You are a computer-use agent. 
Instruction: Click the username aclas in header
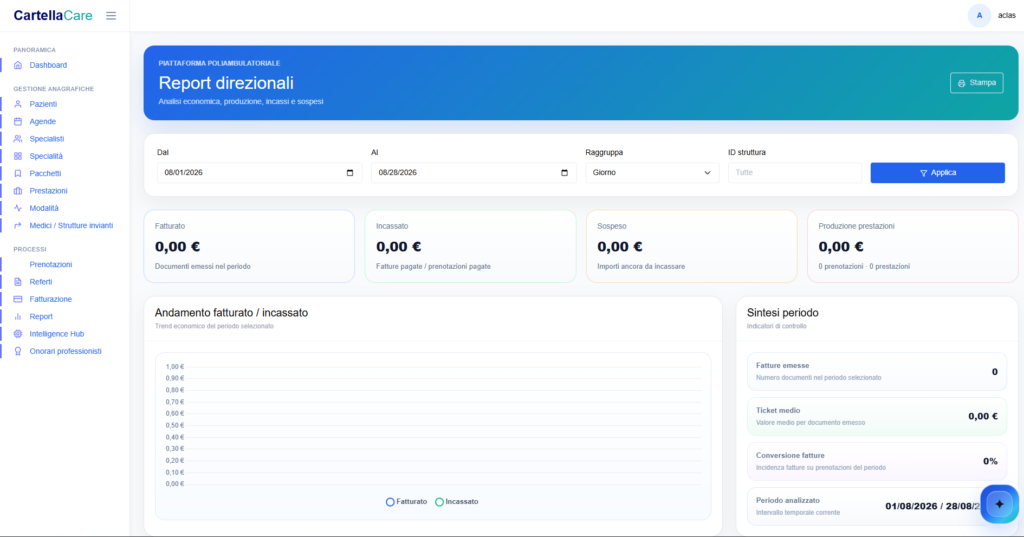[x=1006, y=16]
